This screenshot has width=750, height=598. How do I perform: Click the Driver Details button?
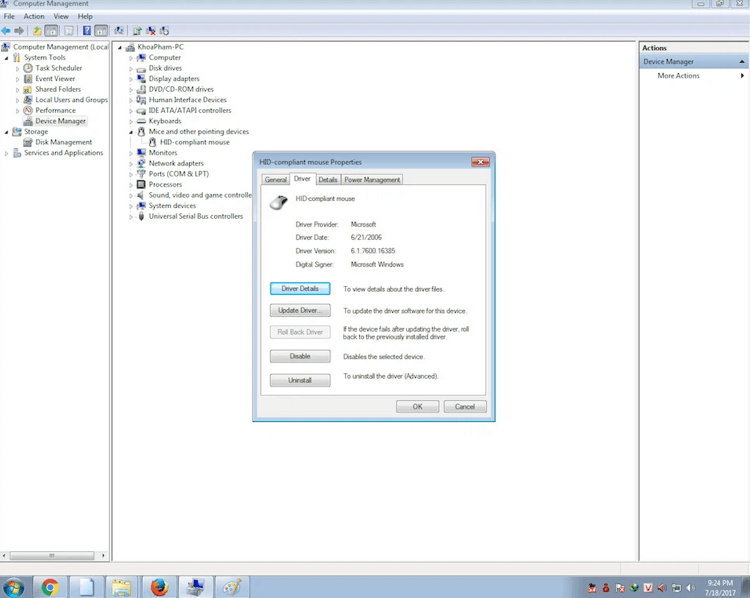(300, 288)
